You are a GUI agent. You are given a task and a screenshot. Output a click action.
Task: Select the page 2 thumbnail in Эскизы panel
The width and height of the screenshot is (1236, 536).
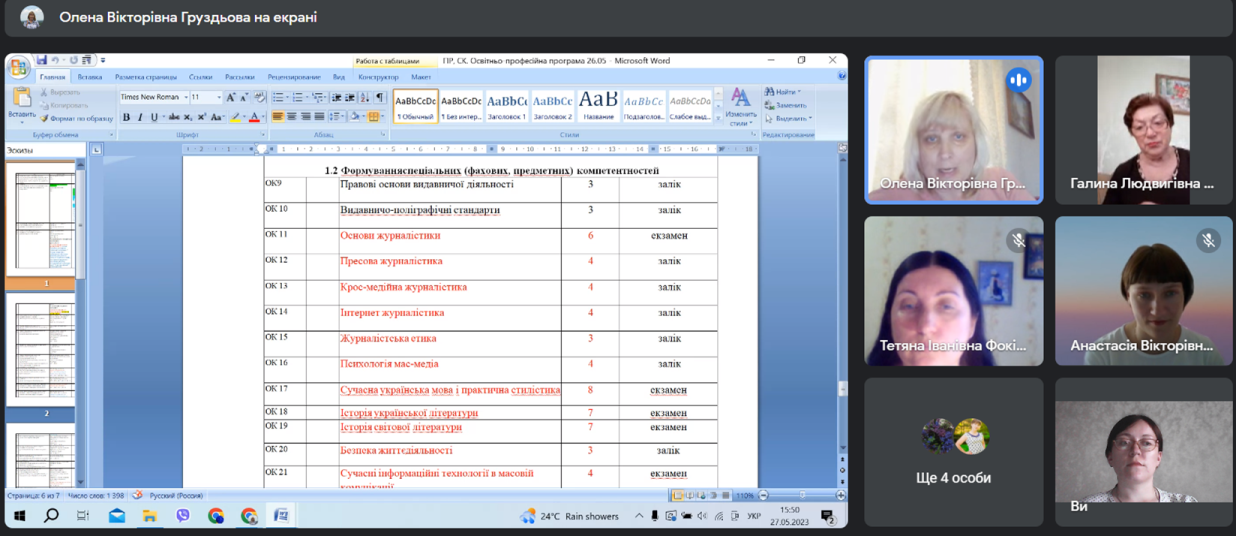(x=42, y=349)
